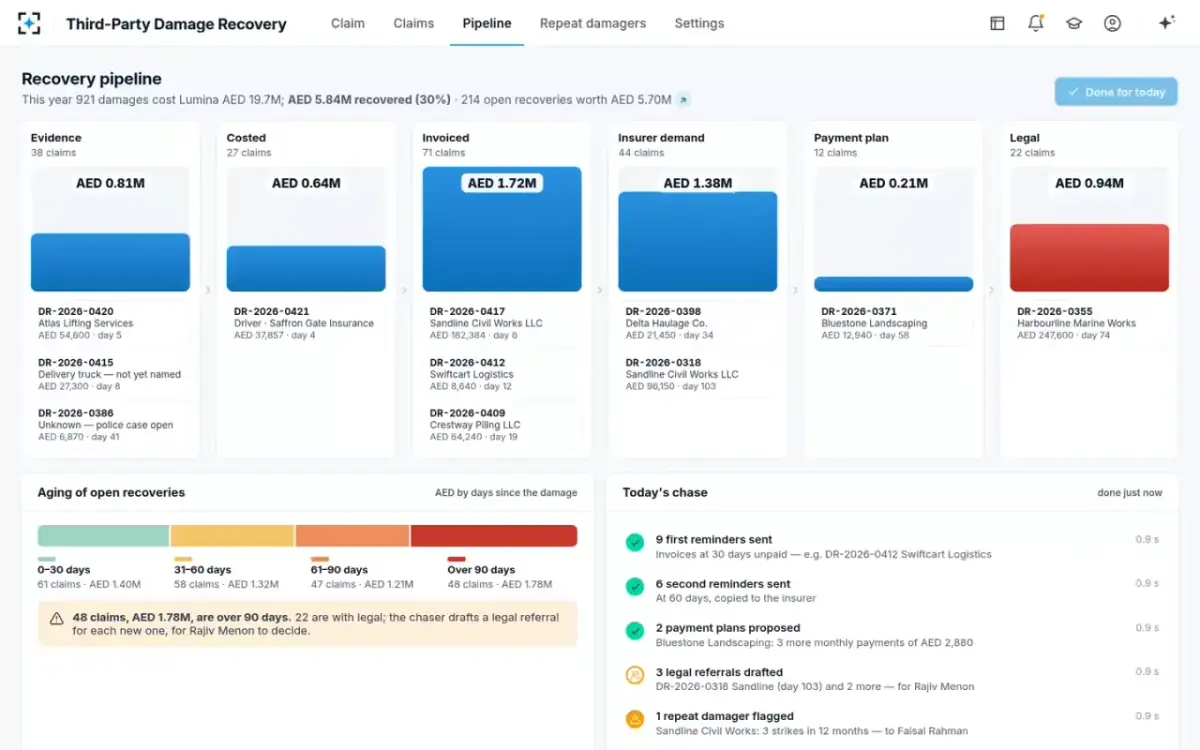This screenshot has height=750, width=1200.
Task: Open claim DR-2026-0371 Bluestone Landscaping
Action: [x=894, y=323]
